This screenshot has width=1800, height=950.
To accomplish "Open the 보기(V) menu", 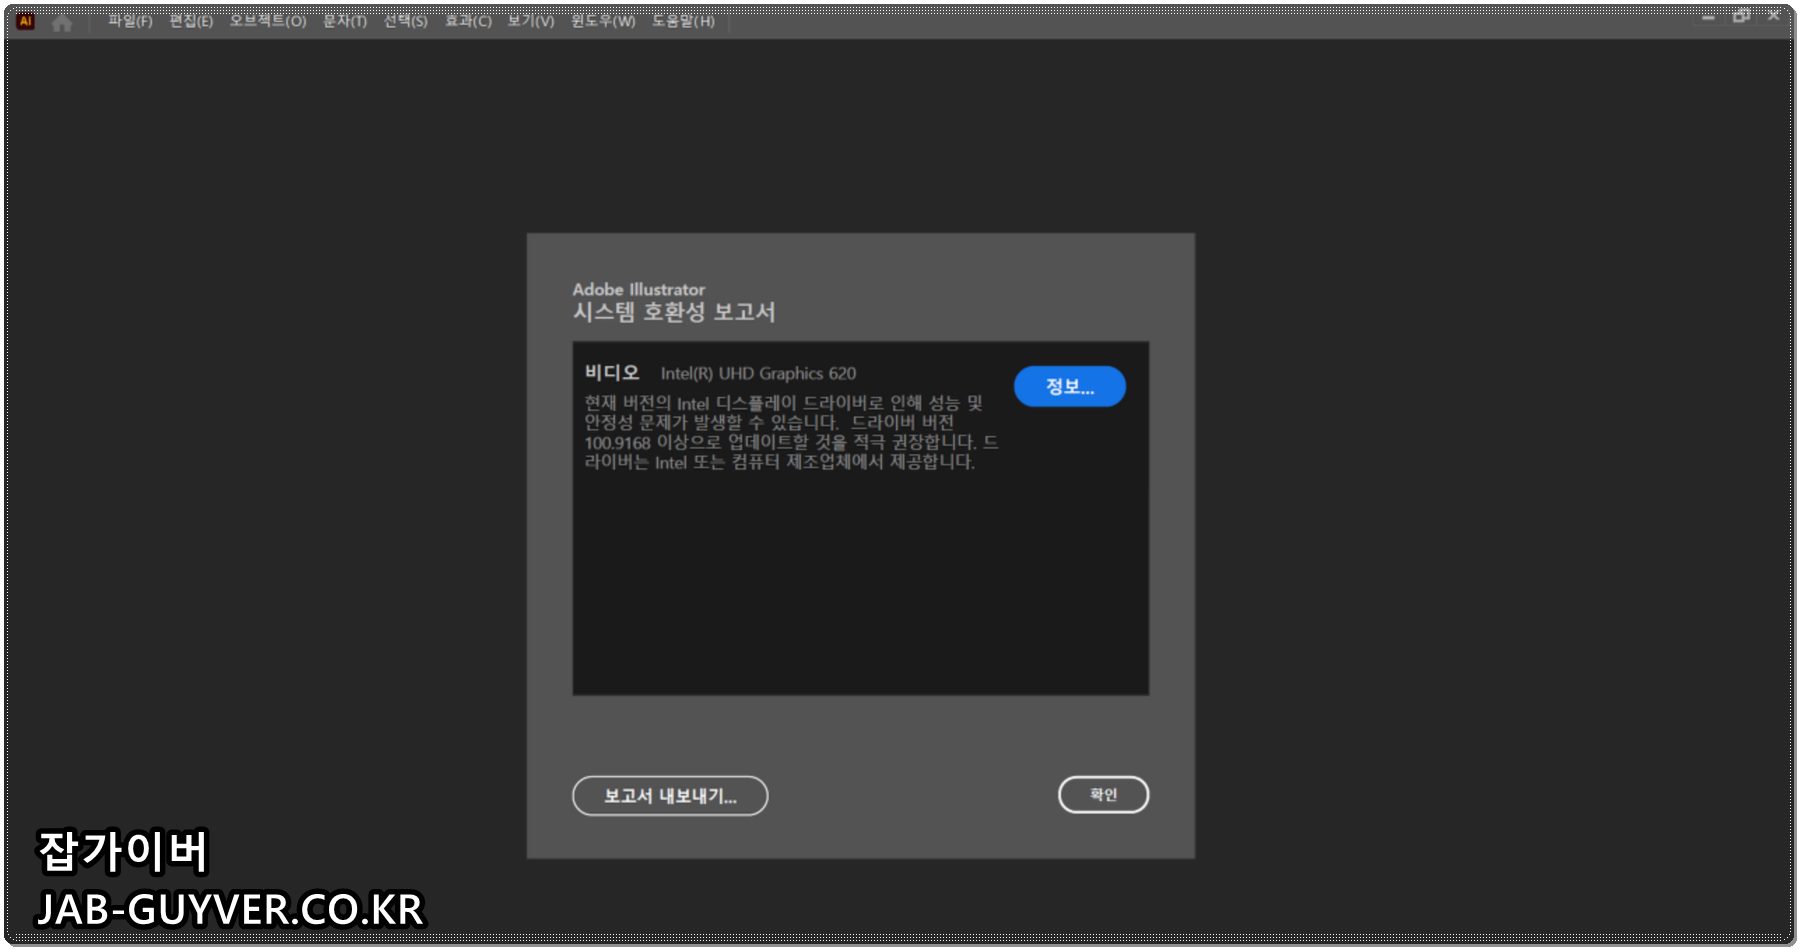I will point(531,21).
